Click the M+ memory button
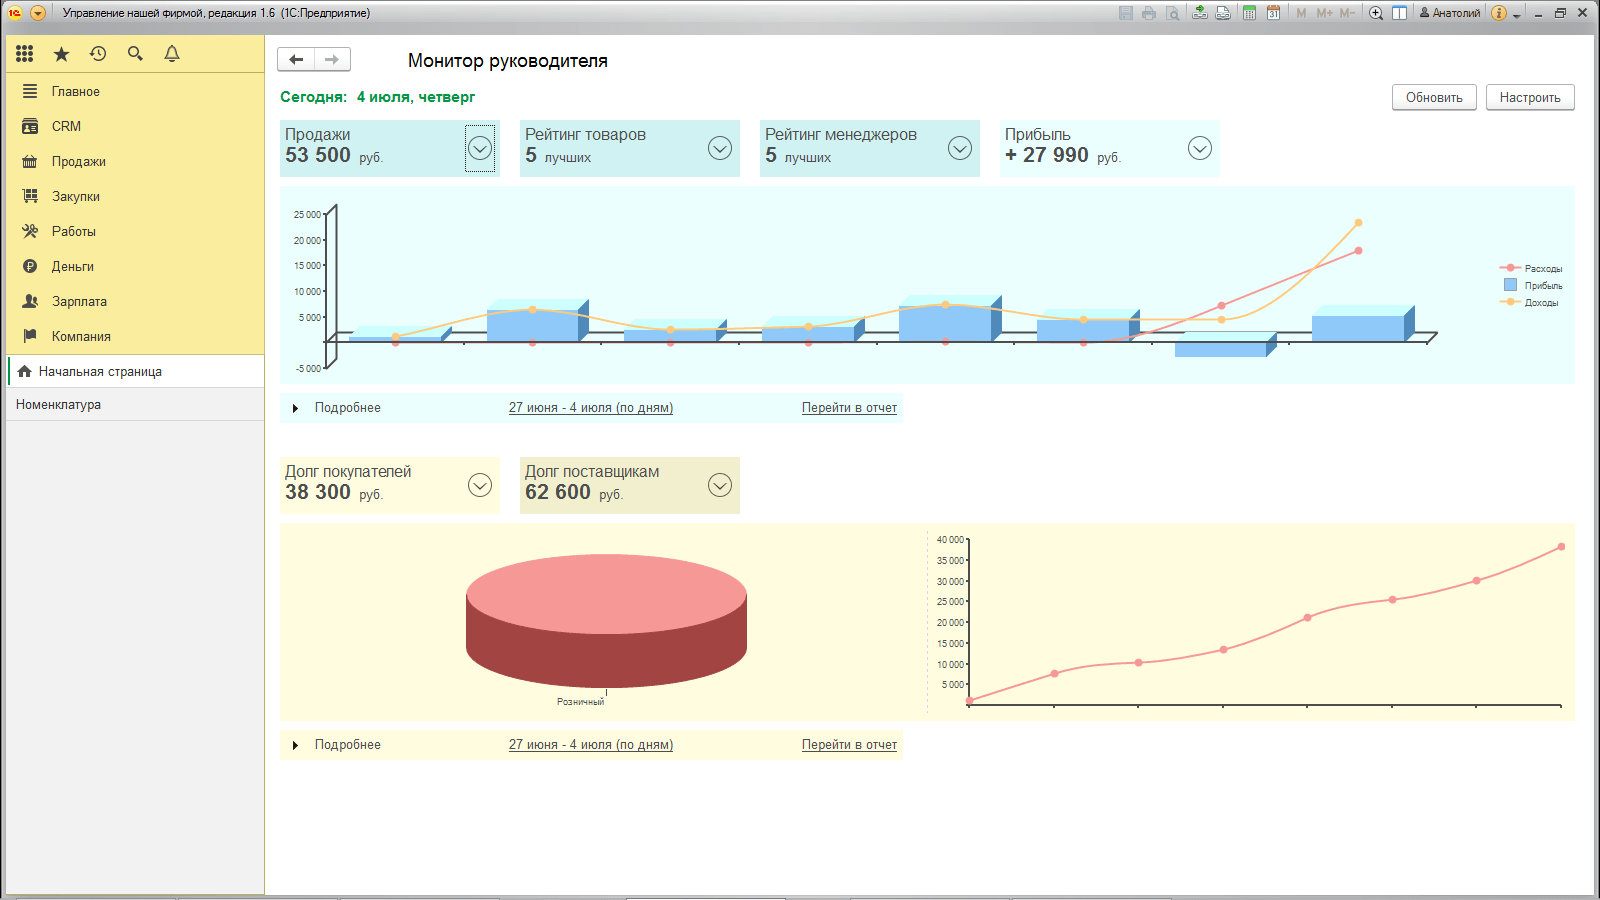 click(x=1324, y=13)
